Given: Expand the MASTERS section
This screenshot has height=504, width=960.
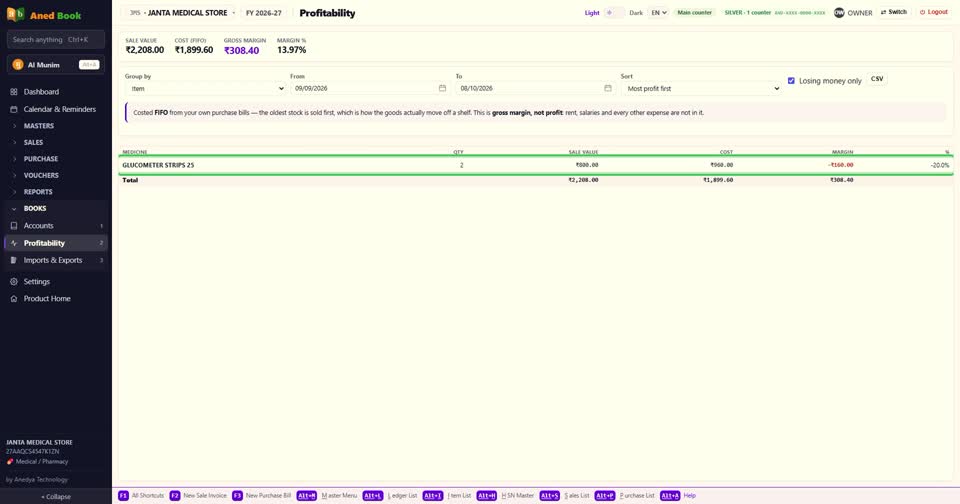Looking at the screenshot, I should coord(39,126).
